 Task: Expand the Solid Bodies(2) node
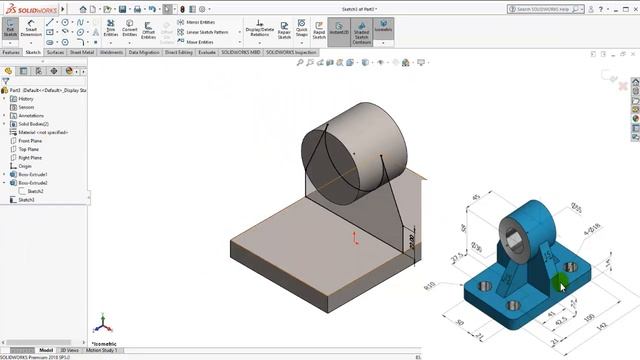(x=4, y=124)
